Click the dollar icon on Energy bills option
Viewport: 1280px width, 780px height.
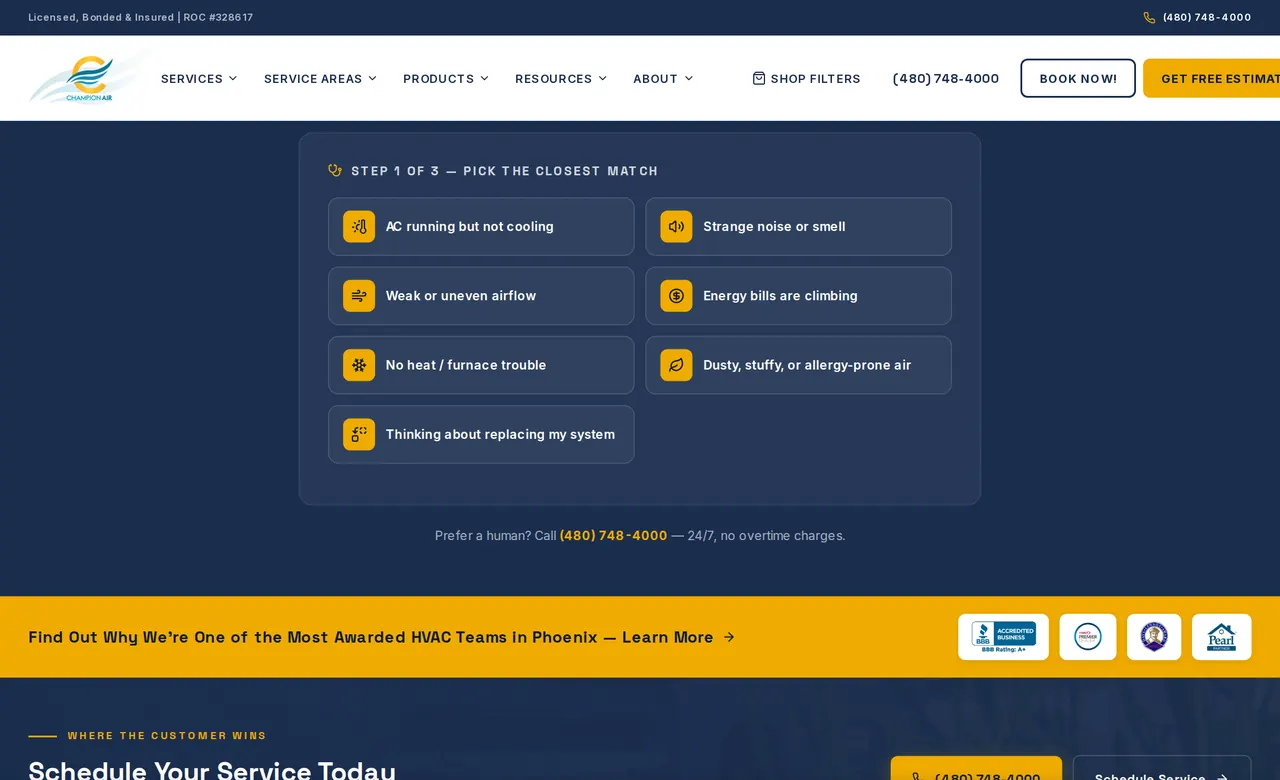(x=676, y=296)
